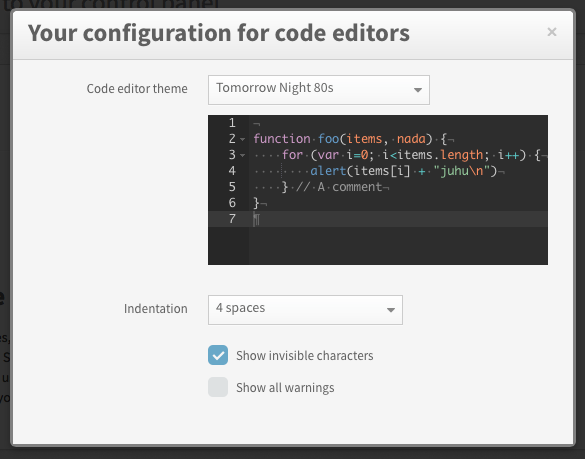Click the 'Show all warnings' label
This screenshot has width=585, height=459.
(x=285, y=388)
